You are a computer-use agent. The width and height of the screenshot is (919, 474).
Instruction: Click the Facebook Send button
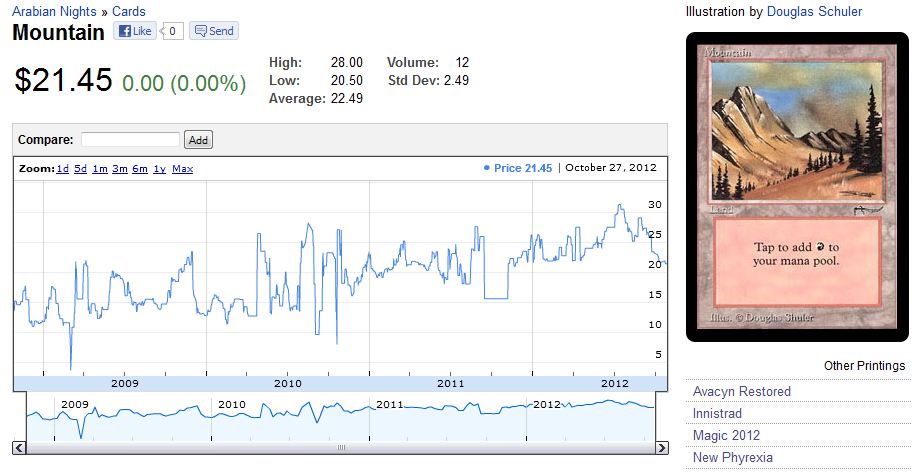click(214, 31)
